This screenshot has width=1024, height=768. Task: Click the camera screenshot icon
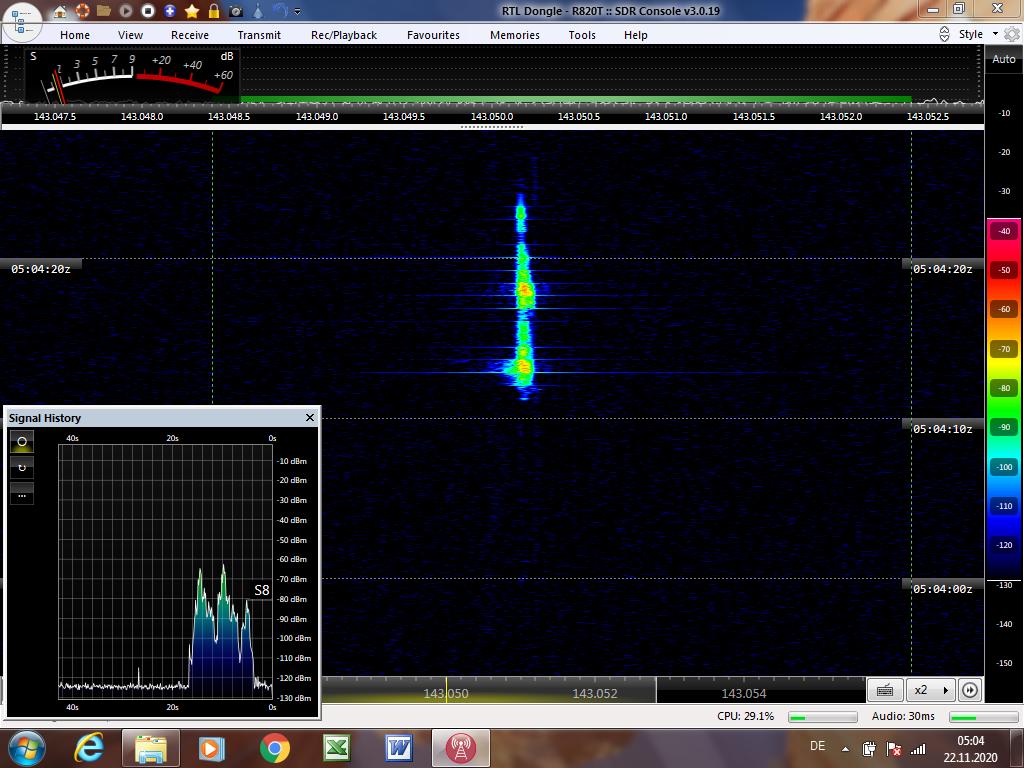click(236, 11)
